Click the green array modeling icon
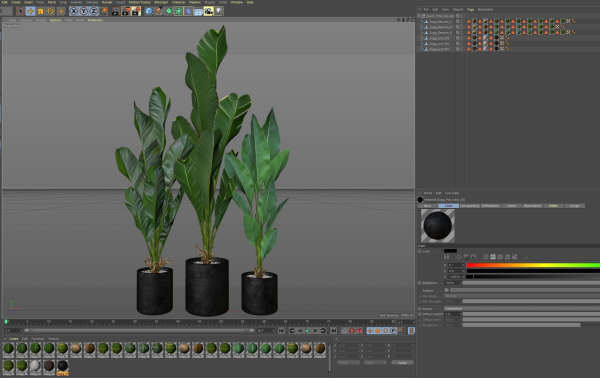Image resolution: width=600 pixels, height=378 pixels. (179, 11)
